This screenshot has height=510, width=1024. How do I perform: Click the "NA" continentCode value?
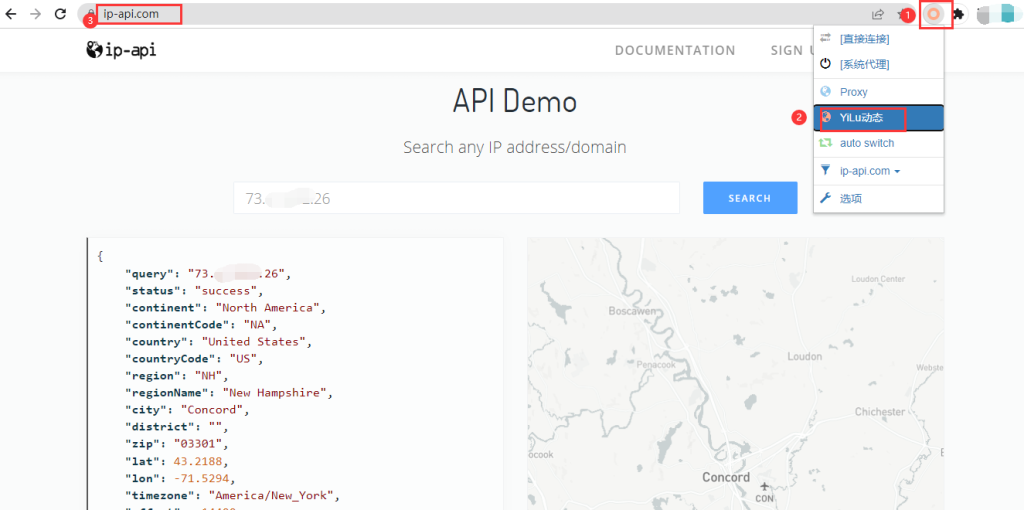pos(257,325)
